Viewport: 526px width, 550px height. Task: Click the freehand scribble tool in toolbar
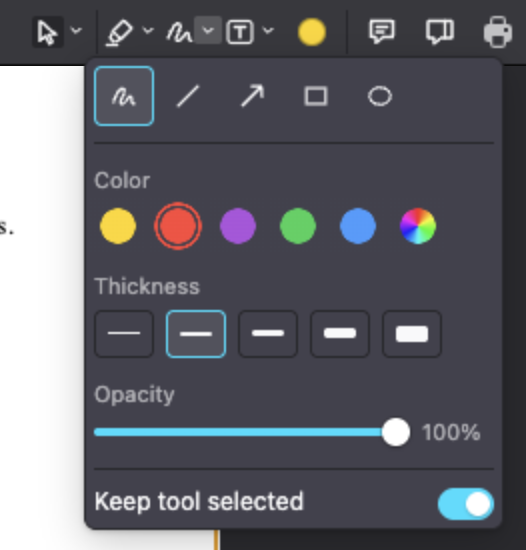pyautogui.click(x=179, y=33)
